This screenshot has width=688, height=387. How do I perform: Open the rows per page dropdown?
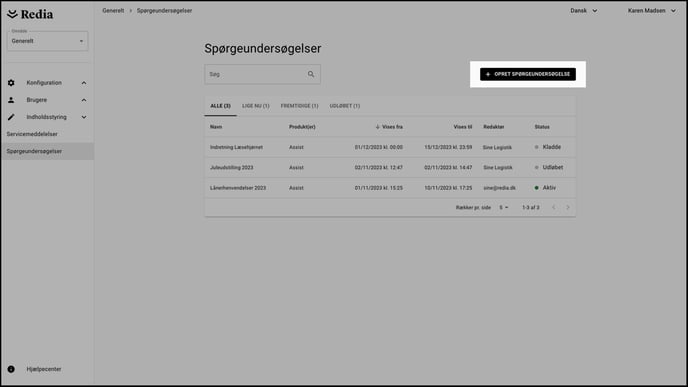tap(503, 208)
